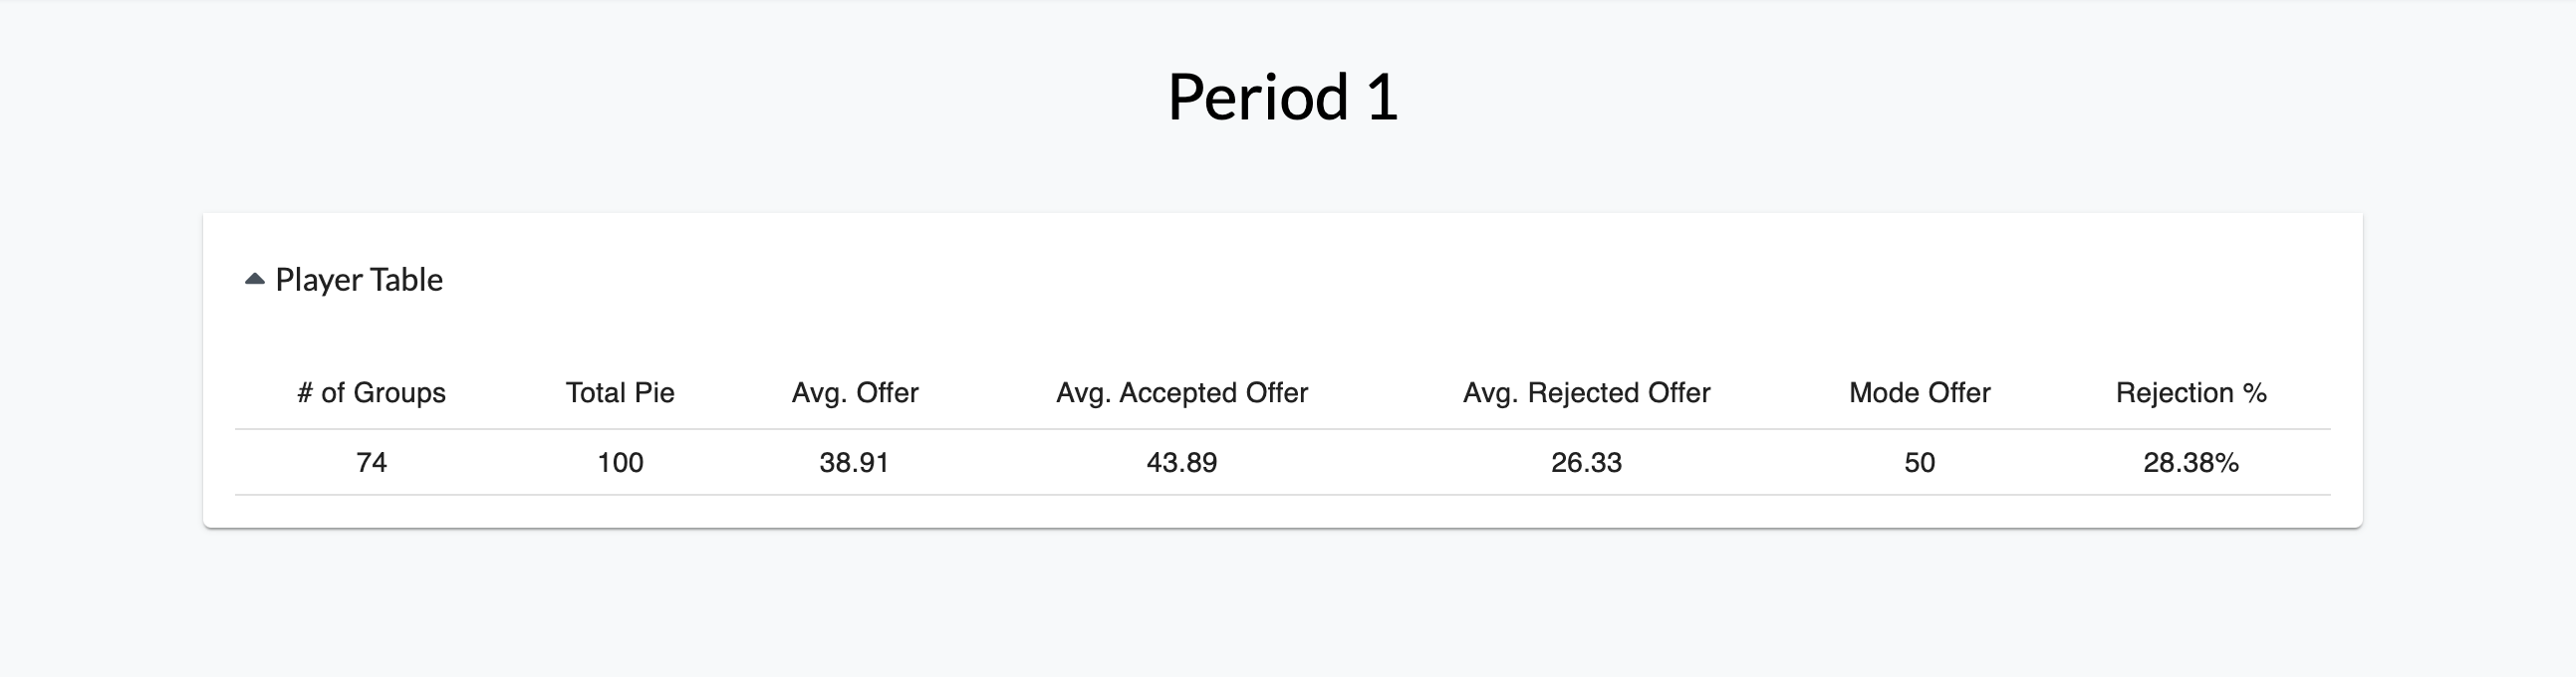Collapse the Player Table caret icon

click(254, 280)
